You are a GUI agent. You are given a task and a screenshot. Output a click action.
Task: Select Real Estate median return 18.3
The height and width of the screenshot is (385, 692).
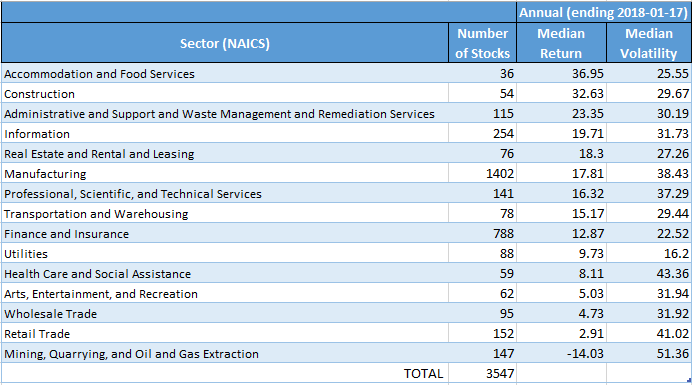(x=561, y=154)
